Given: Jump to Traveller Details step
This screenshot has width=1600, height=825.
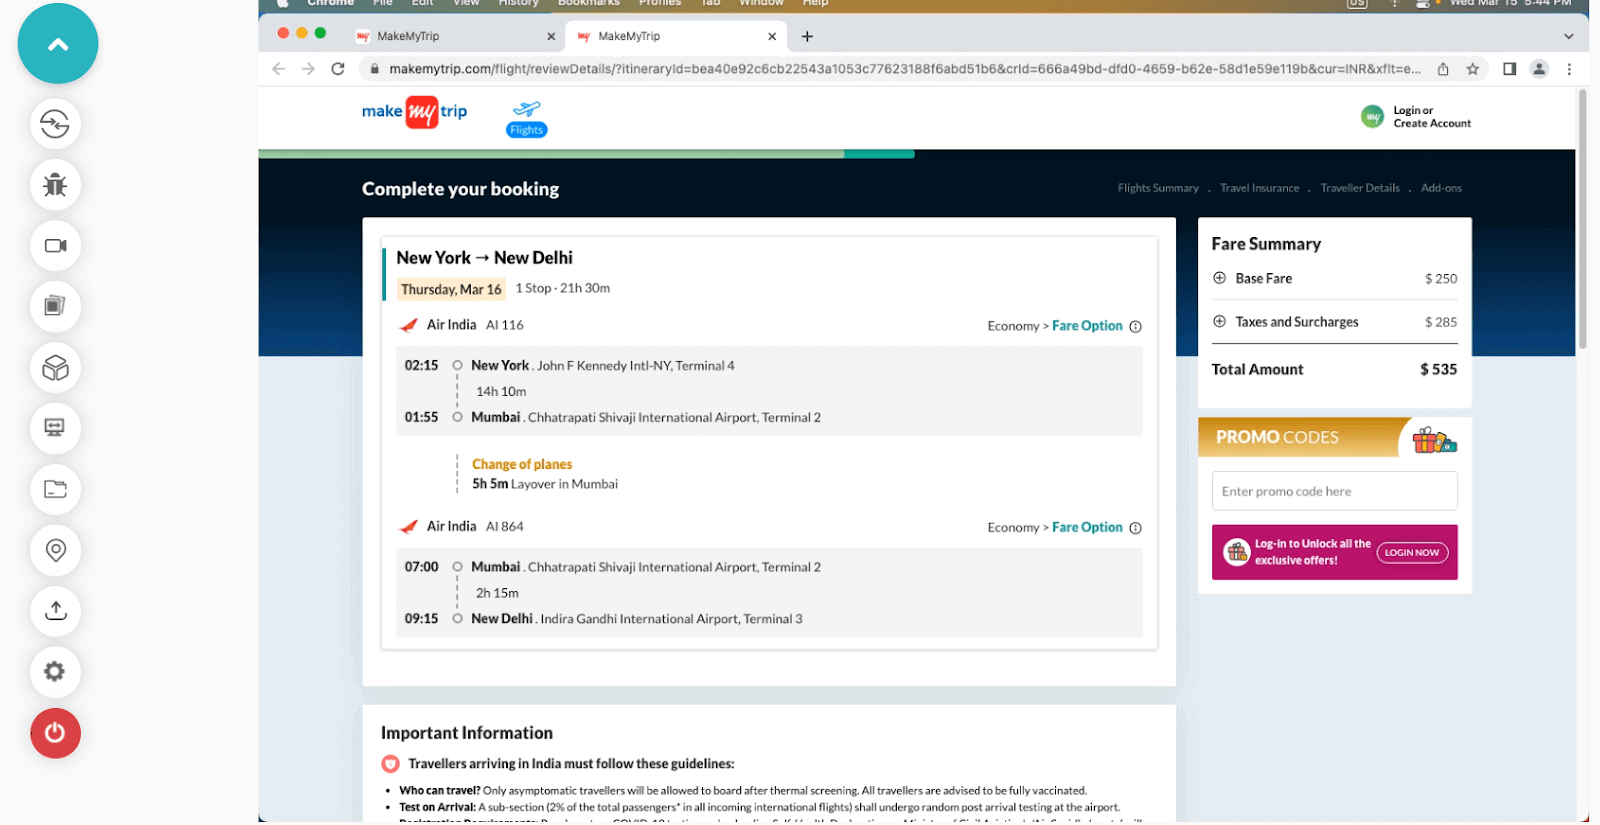Looking at the screenshot, I should point(1360,188).
